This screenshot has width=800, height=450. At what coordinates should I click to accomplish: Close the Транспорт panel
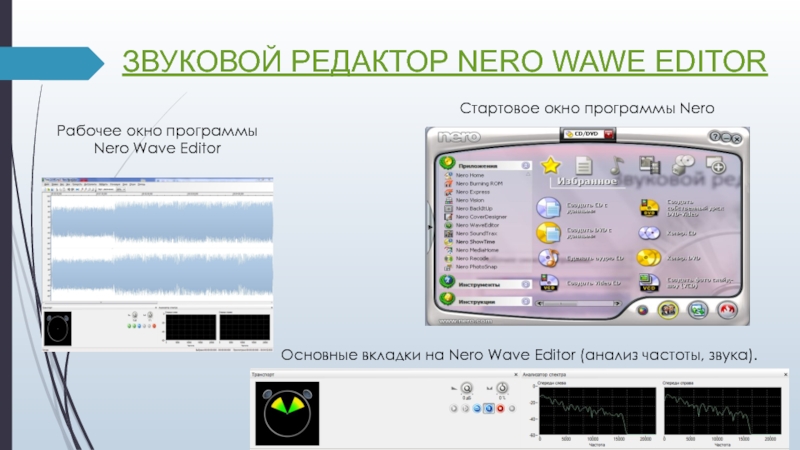[x=515, y=374]
